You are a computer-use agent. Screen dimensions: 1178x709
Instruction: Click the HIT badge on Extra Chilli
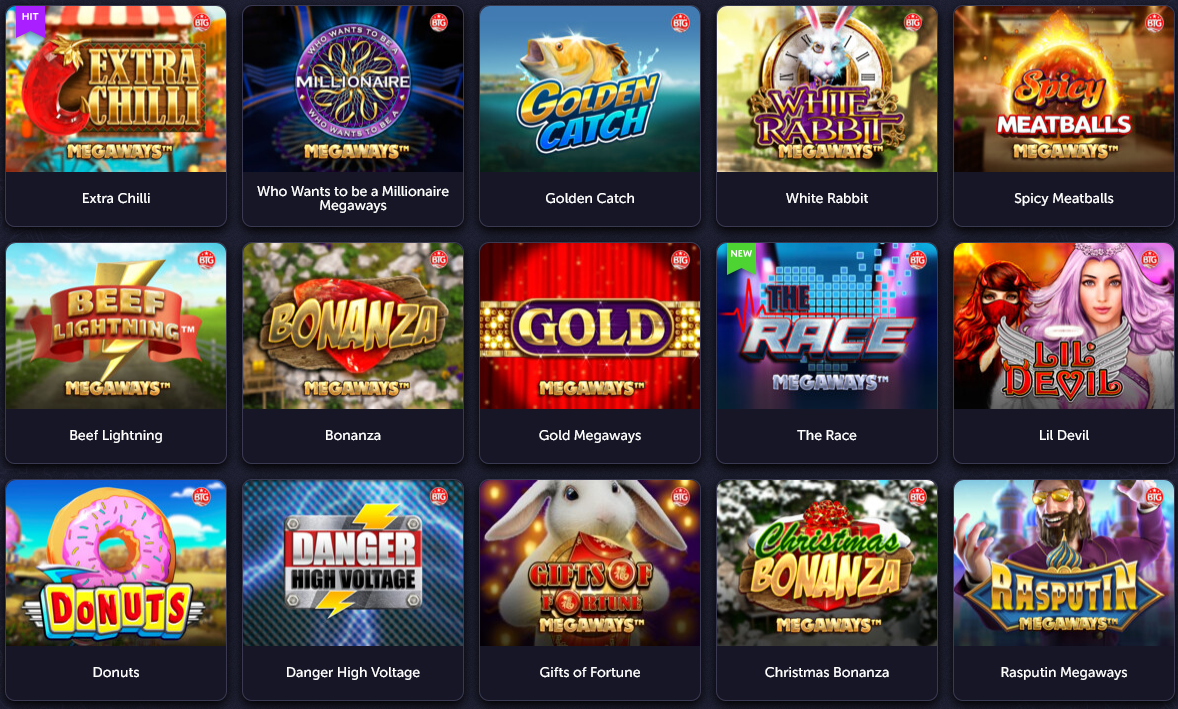click(30, 19)
